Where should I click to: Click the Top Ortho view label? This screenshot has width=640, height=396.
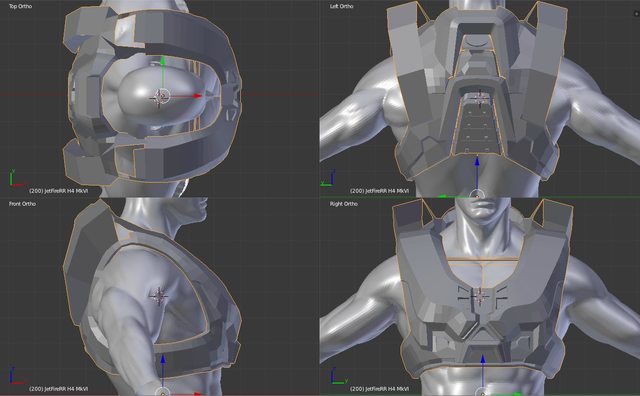[20, 6]
